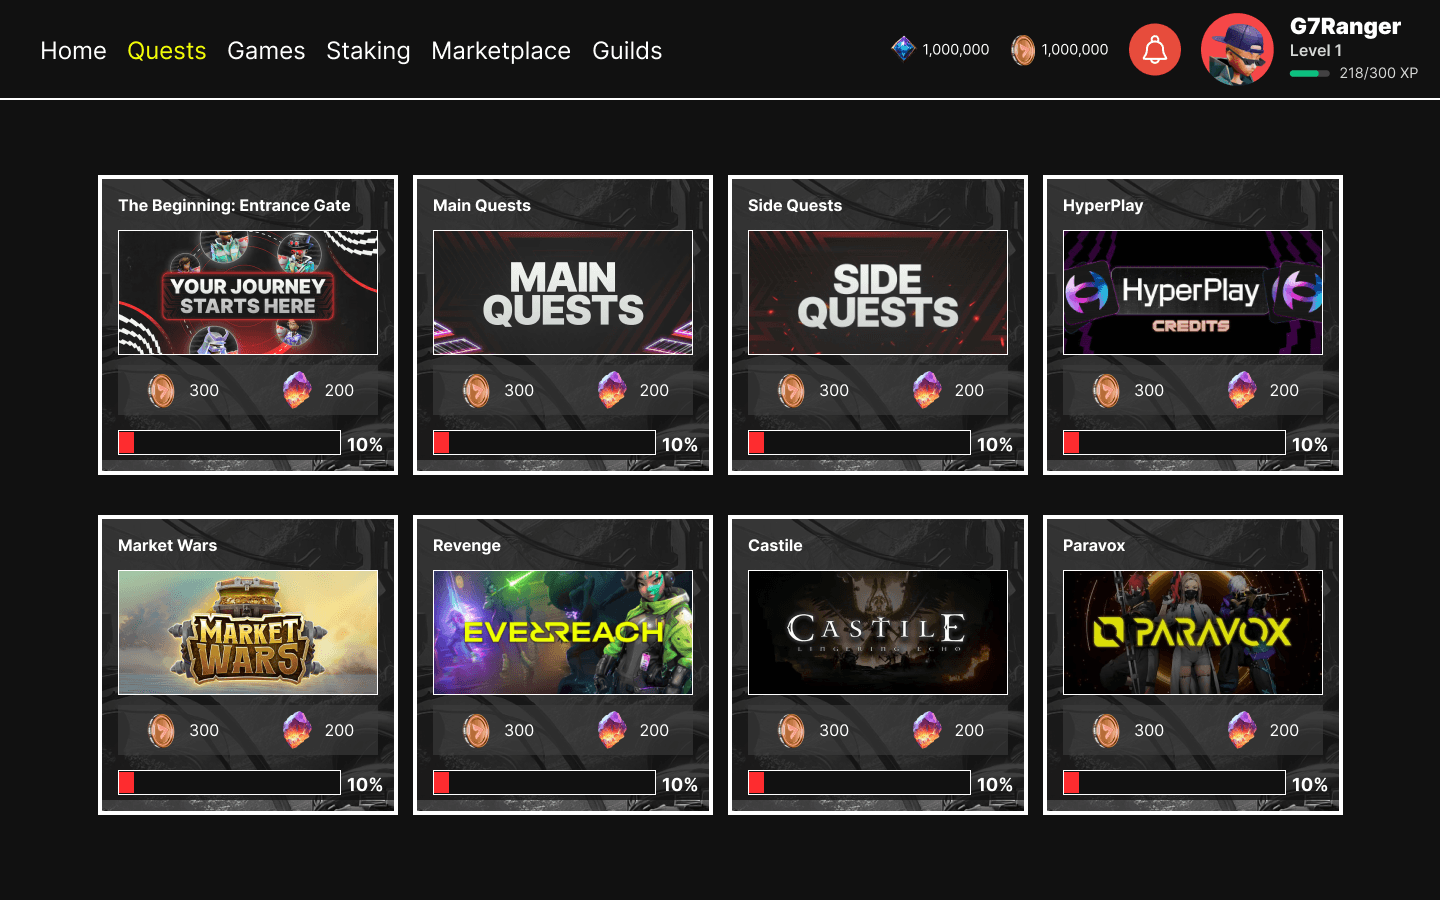Click the crystal icon on Castile card
The image size is (1440, 900).
point(927,730)
